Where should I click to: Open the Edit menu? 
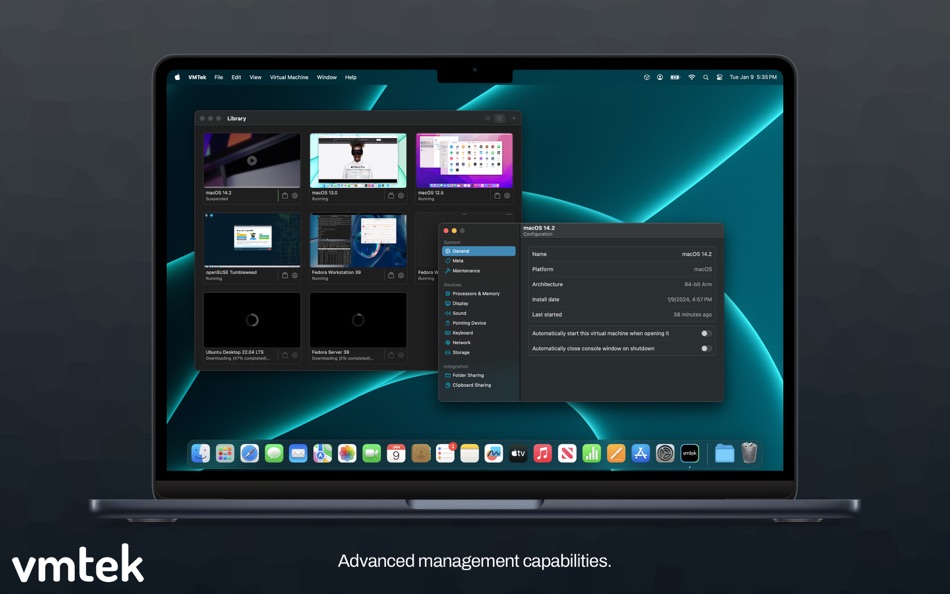[x=236, y=77]
